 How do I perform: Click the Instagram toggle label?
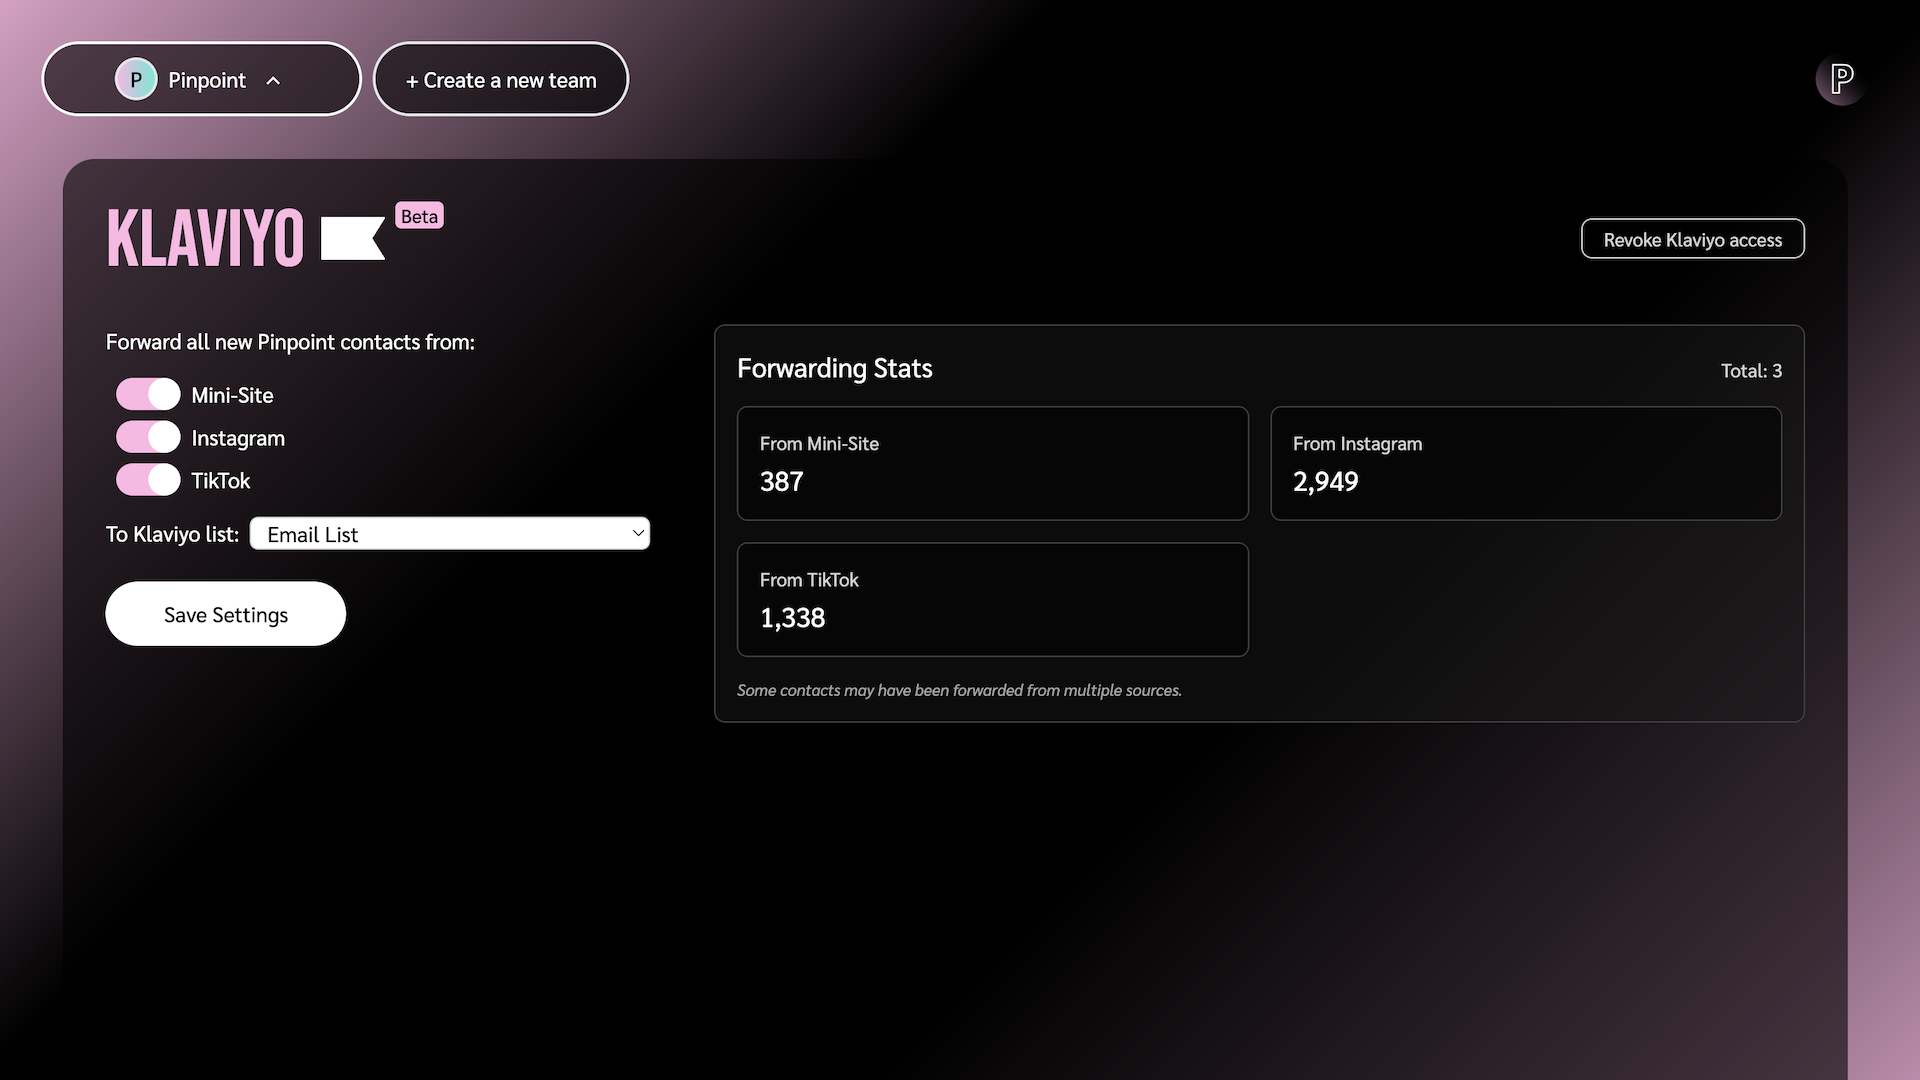point(238,438)
